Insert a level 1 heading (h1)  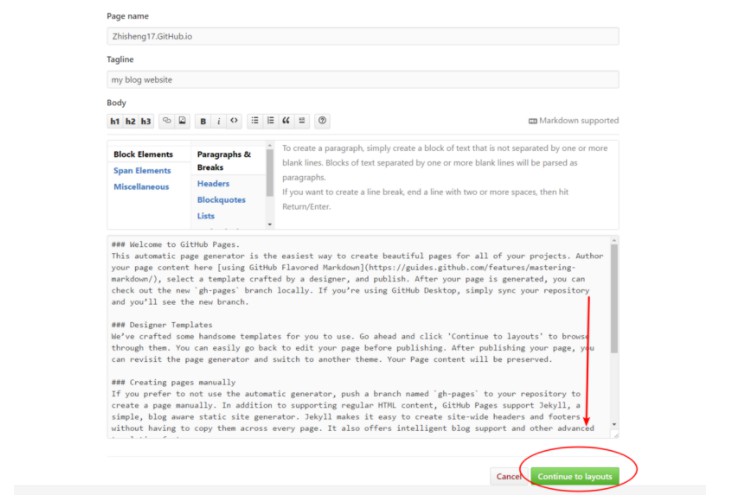tap(115, 121)
